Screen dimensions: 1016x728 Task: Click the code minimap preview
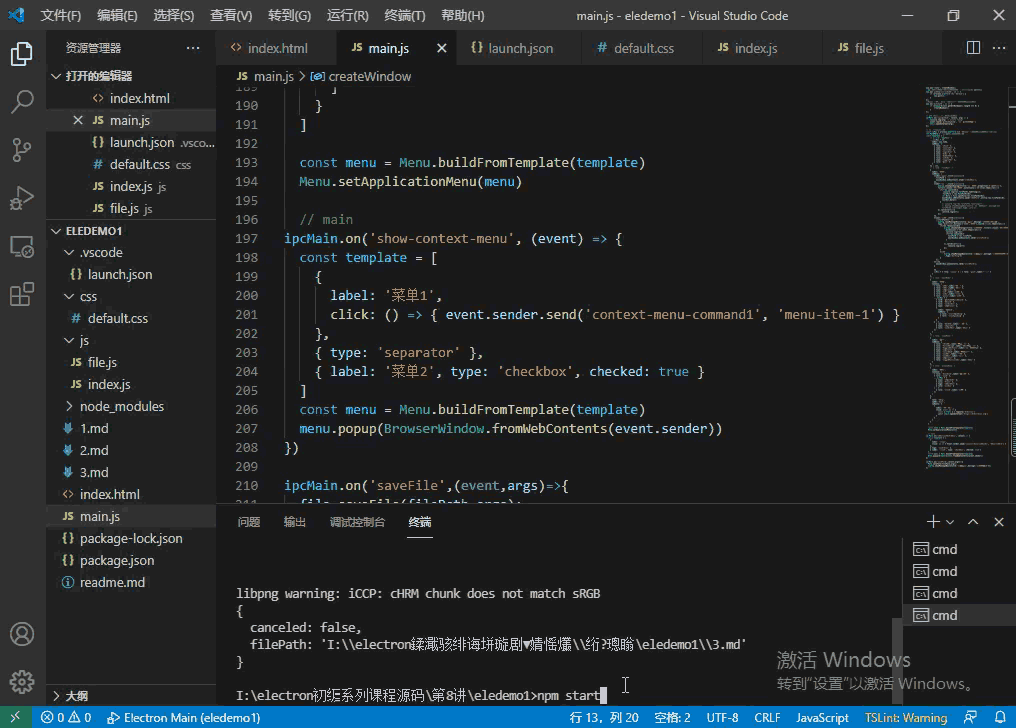[965, 279]
